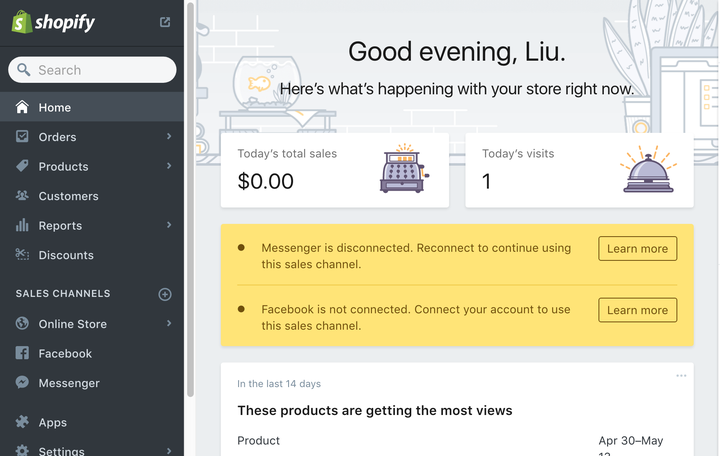
Task: Click the search magnifier icon
Action: click(x=23, y=70)
